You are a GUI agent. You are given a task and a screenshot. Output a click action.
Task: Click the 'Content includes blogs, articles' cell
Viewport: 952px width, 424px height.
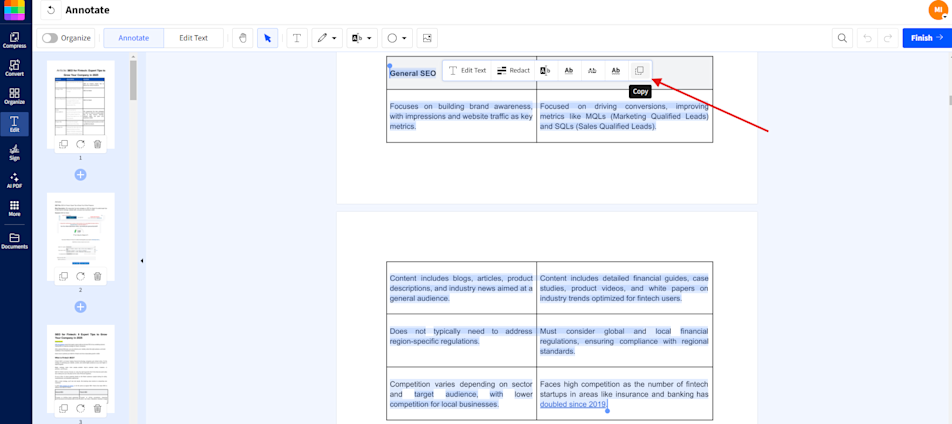pyautogui.click(x=461, y=288)
